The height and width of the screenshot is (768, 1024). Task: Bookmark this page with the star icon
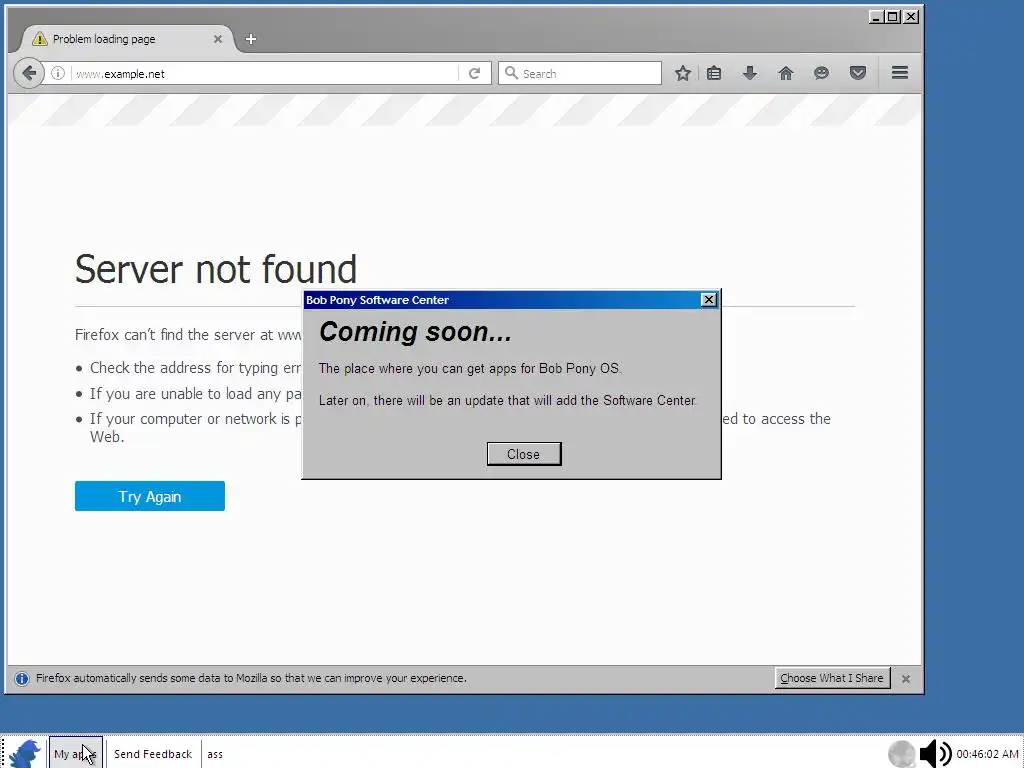(682, 73)
